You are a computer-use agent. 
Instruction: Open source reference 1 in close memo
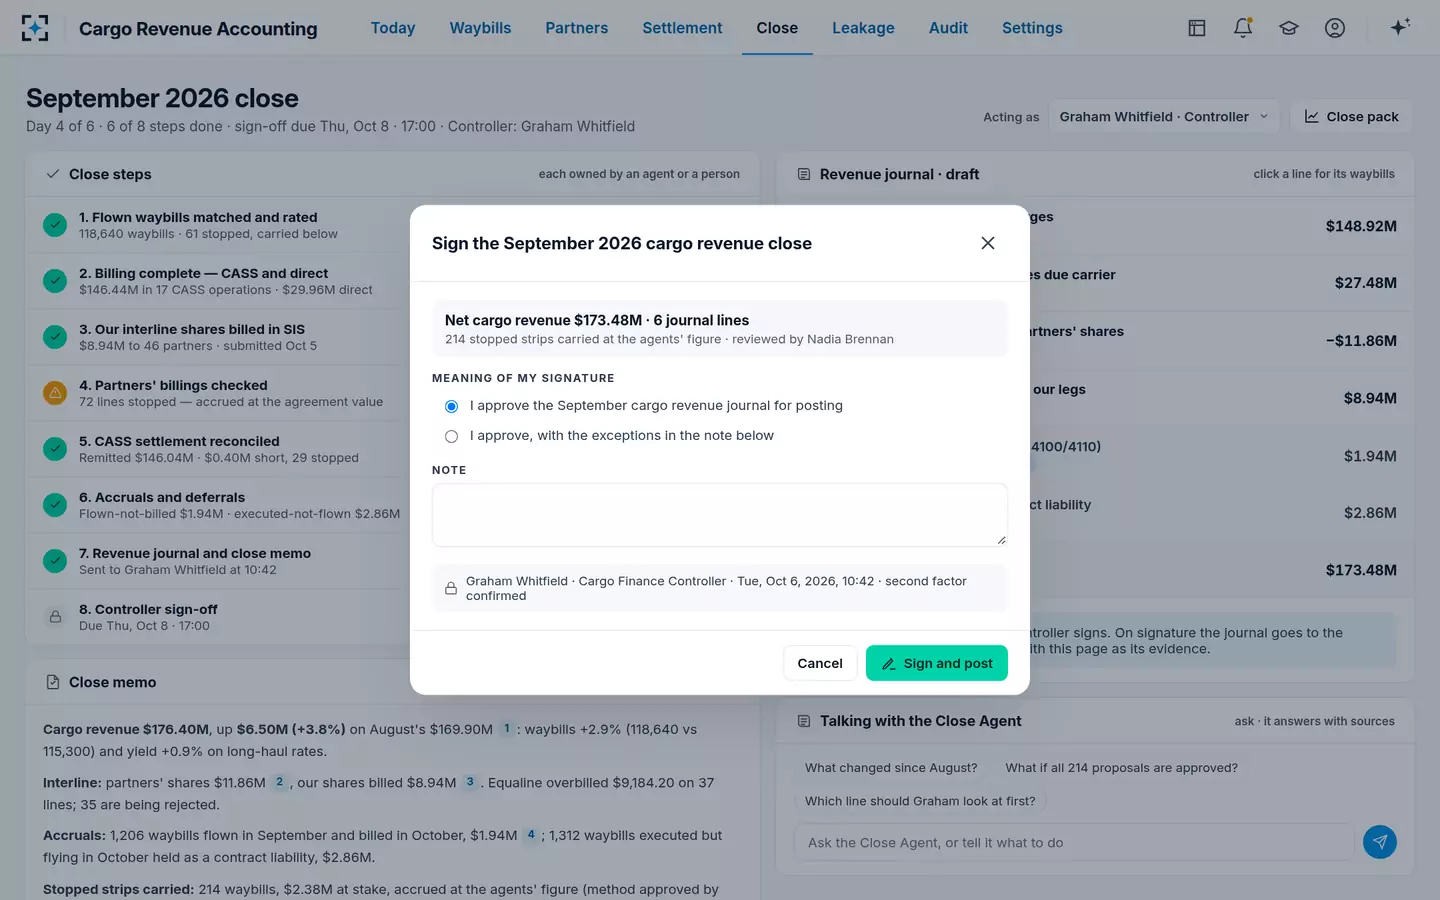(x=507, y=729)
